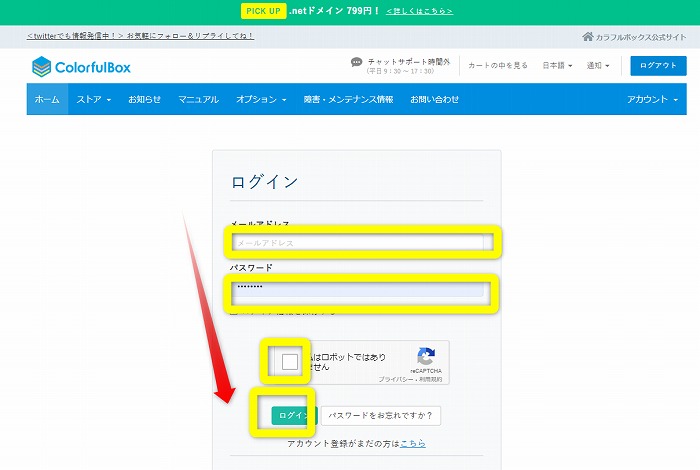
Task: Open the アカウント dropdown
Action: (652, 100)
